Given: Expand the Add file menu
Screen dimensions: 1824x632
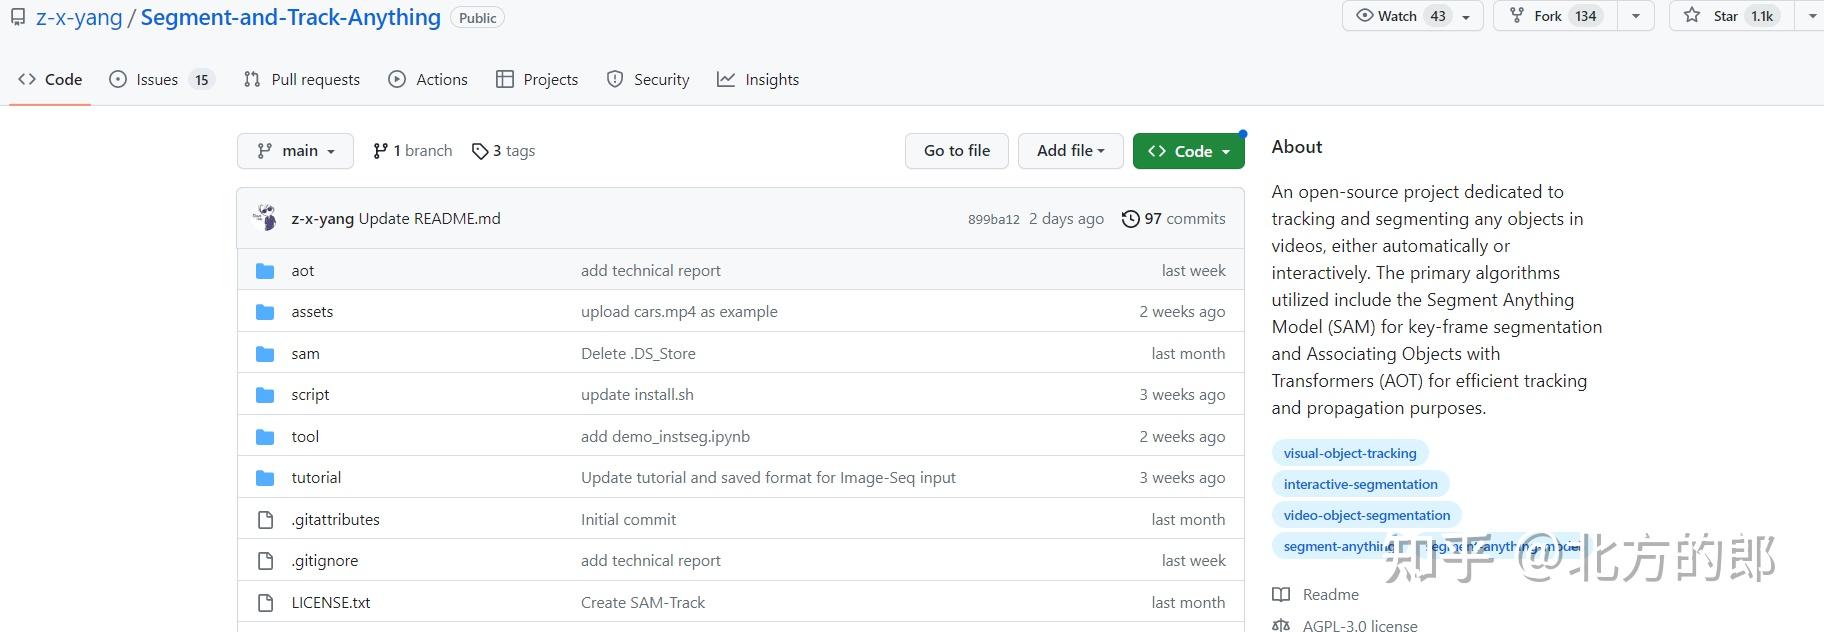Looking at the screenshot, I should [x=1070, y=151].
